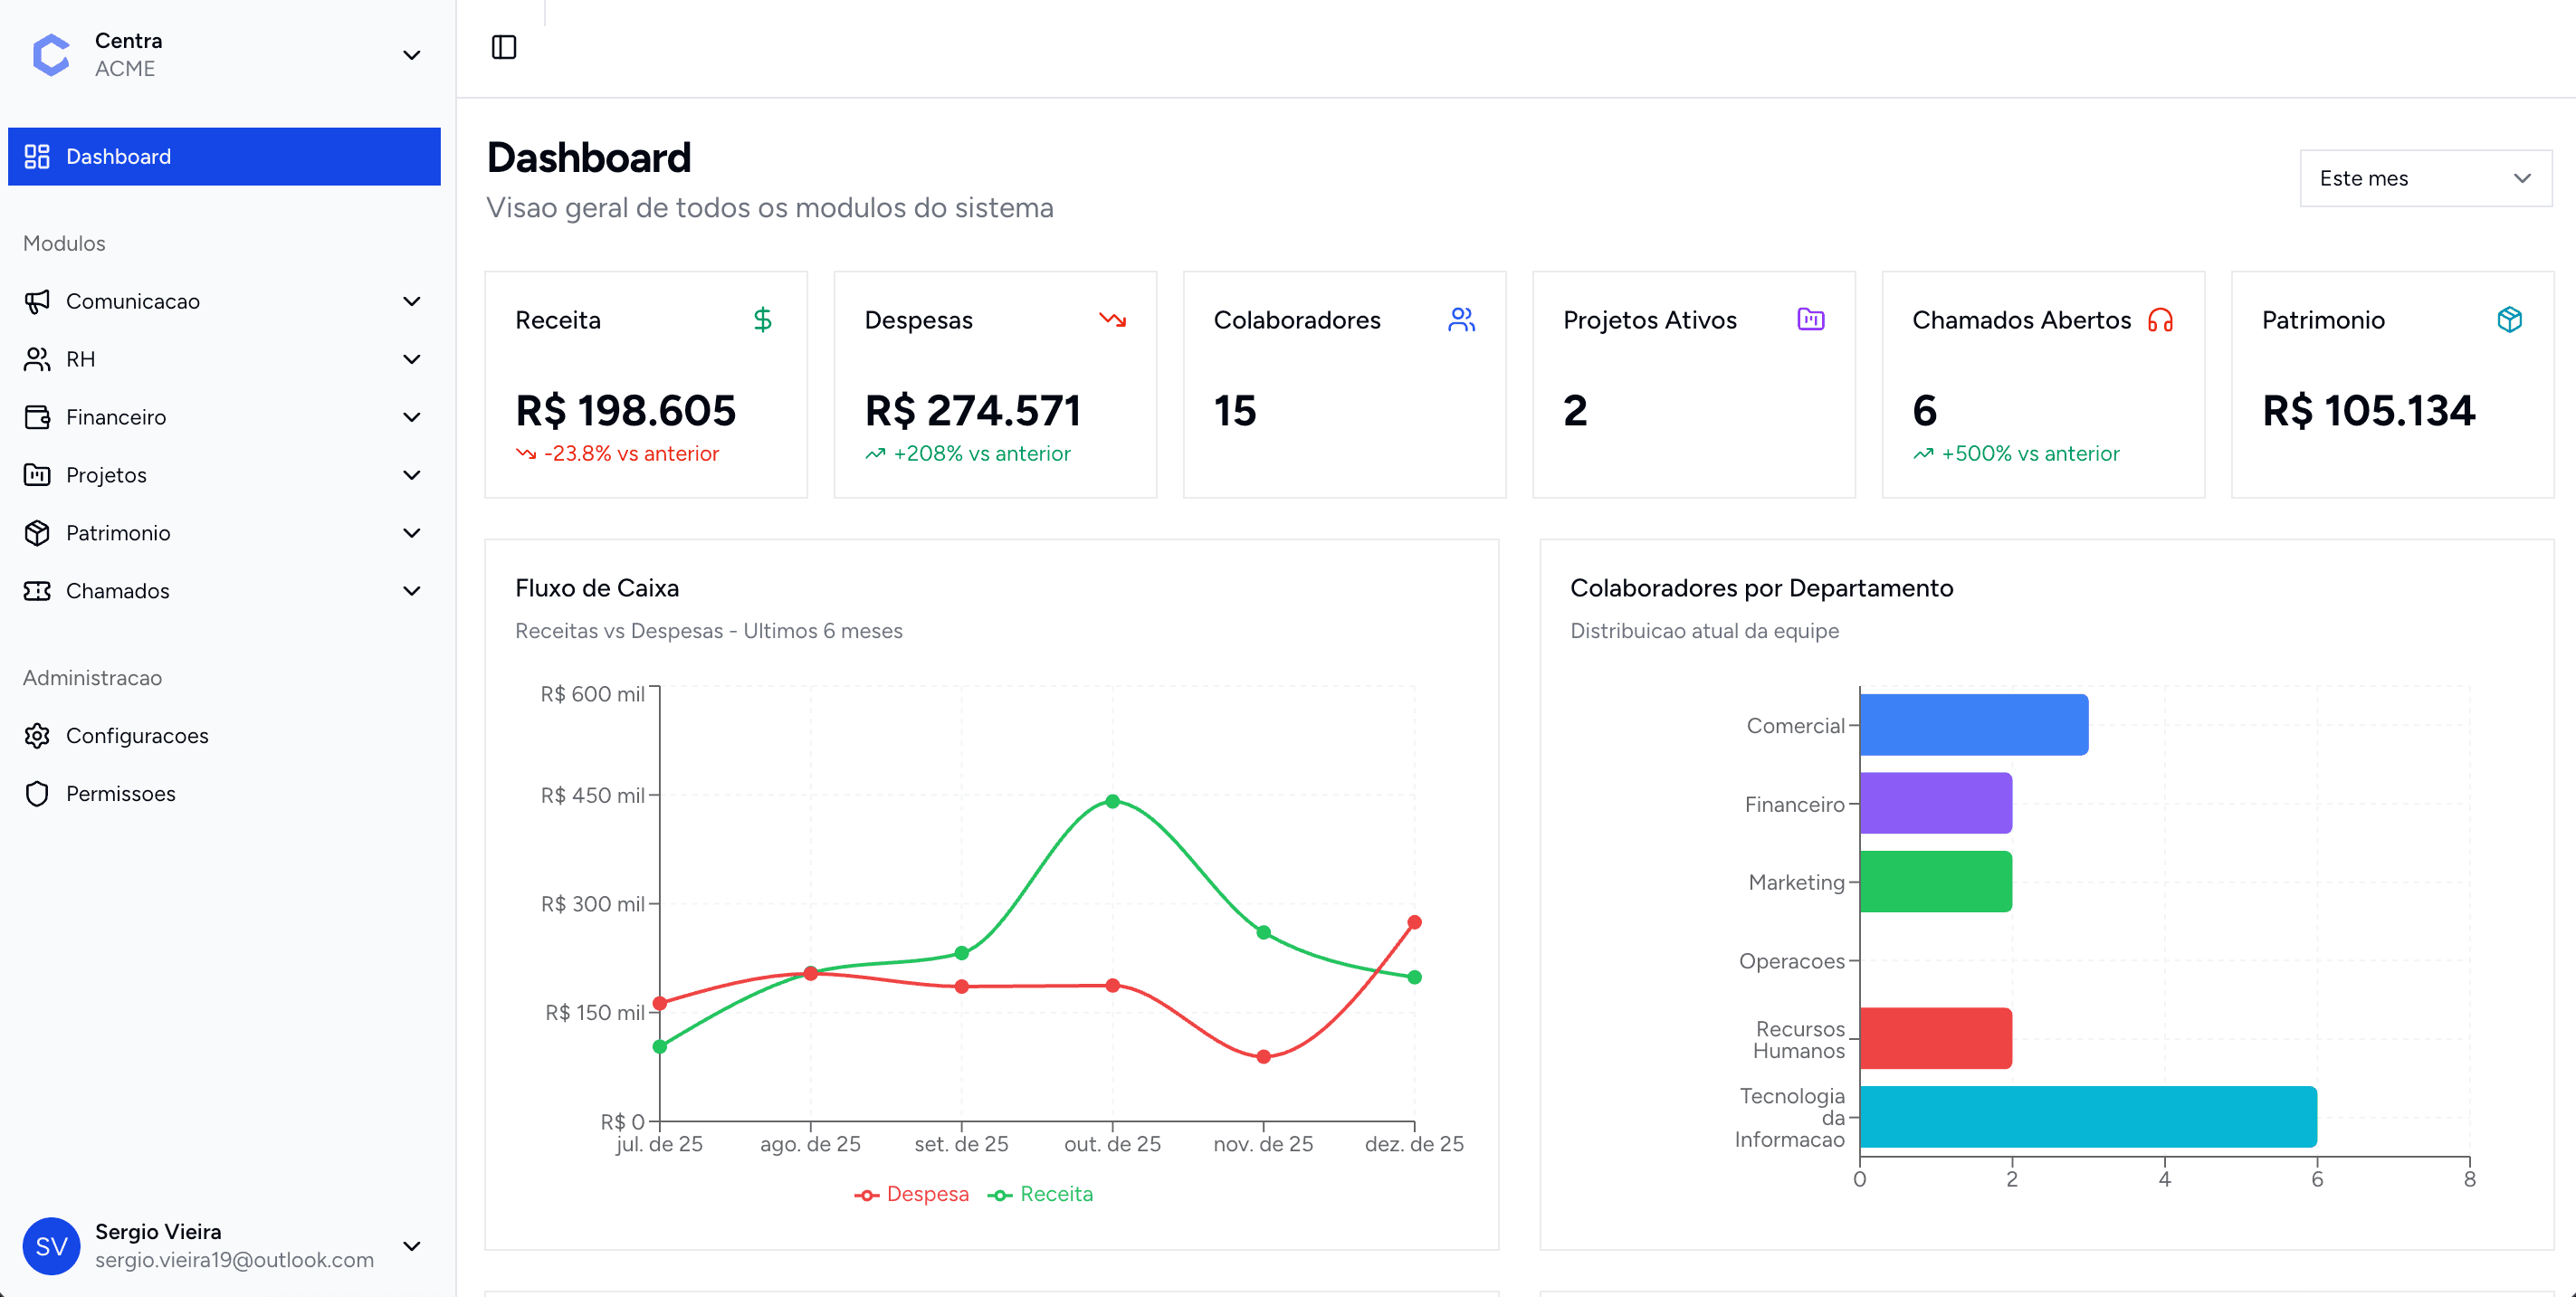Click the dollar icon on Receita card
Screen dimensions: 2576x1297
pyautogui.click(x=763, y=321)
